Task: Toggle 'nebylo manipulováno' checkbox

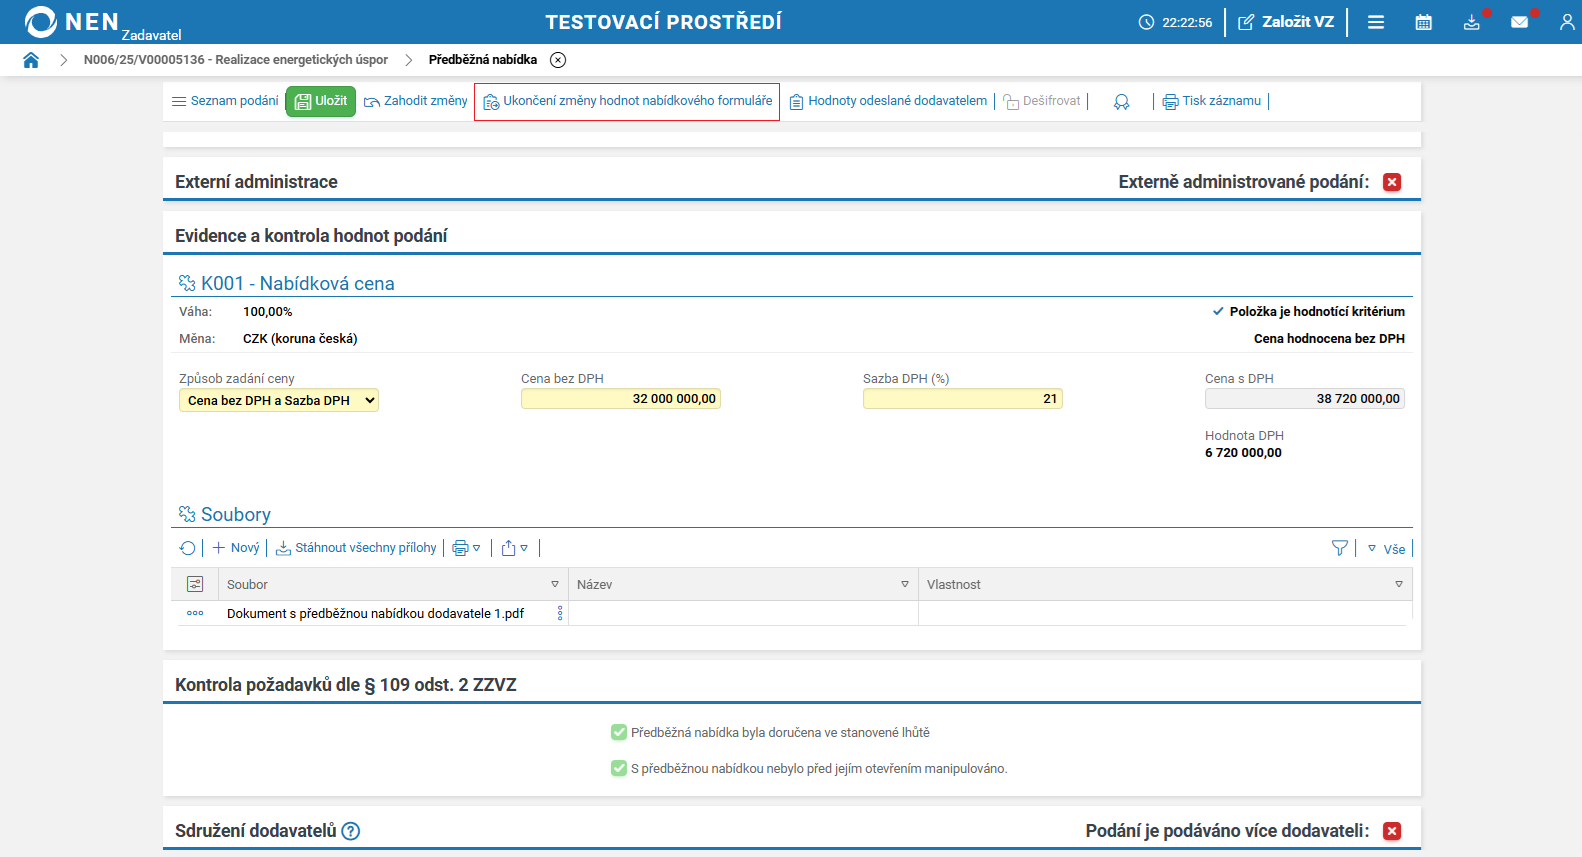Action: coord(619,769)
